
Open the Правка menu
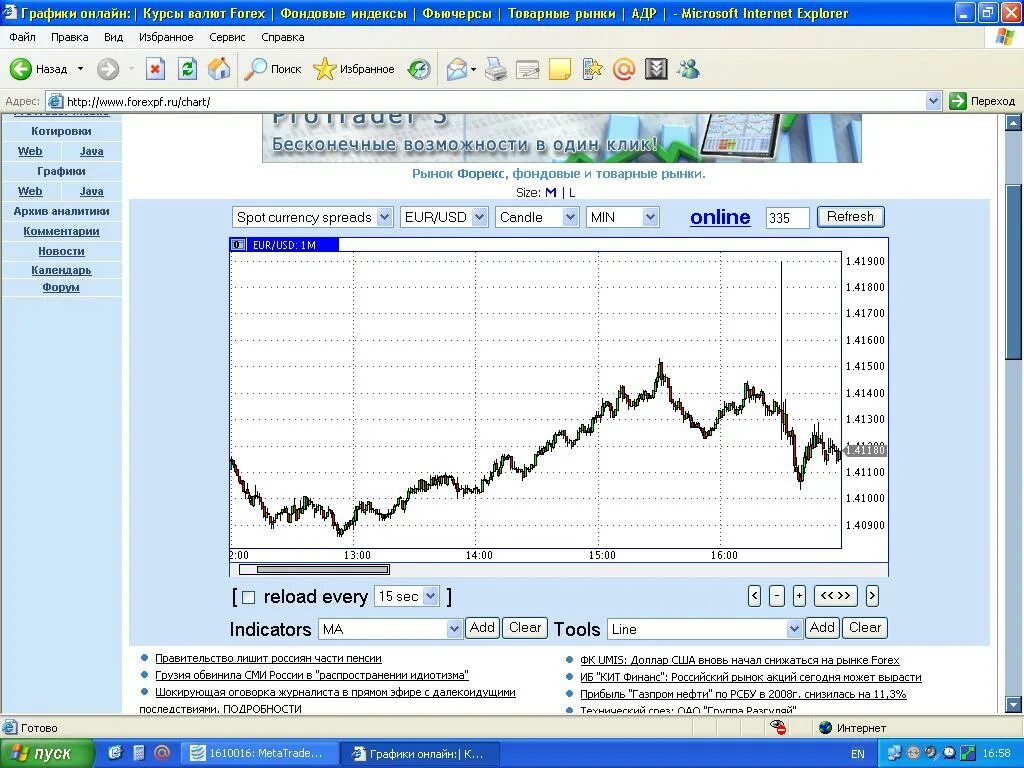point(69,37)
